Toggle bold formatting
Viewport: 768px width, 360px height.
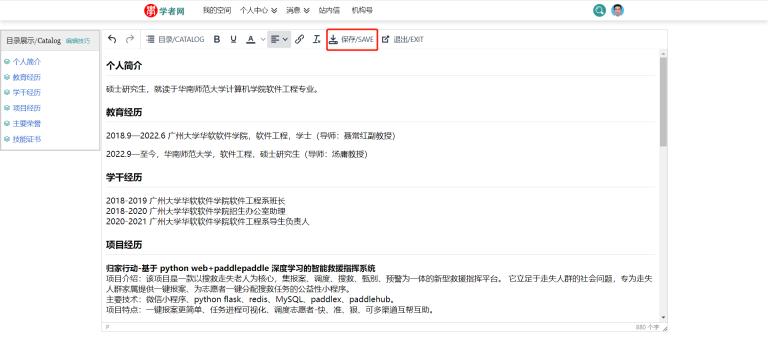point(217,39)
